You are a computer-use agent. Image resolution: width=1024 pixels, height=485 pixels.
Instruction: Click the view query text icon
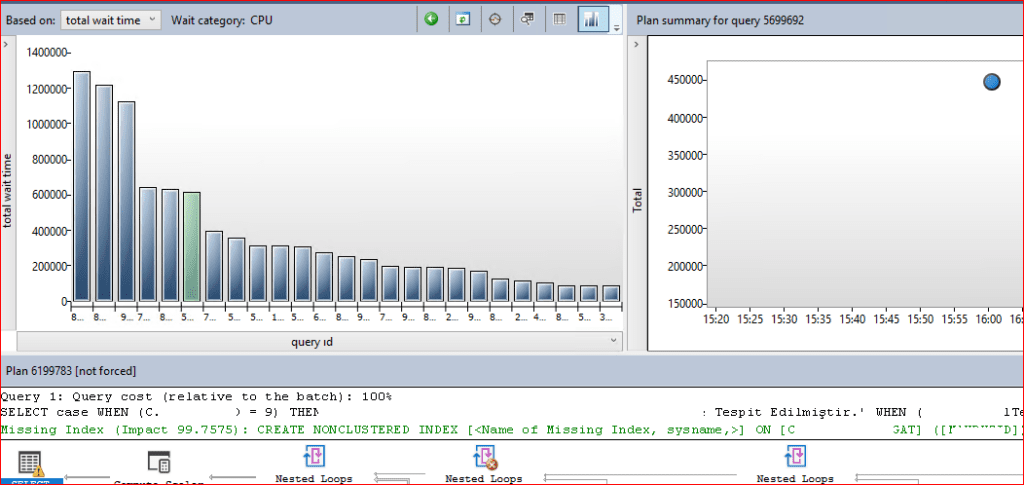(x=526, y=19)
